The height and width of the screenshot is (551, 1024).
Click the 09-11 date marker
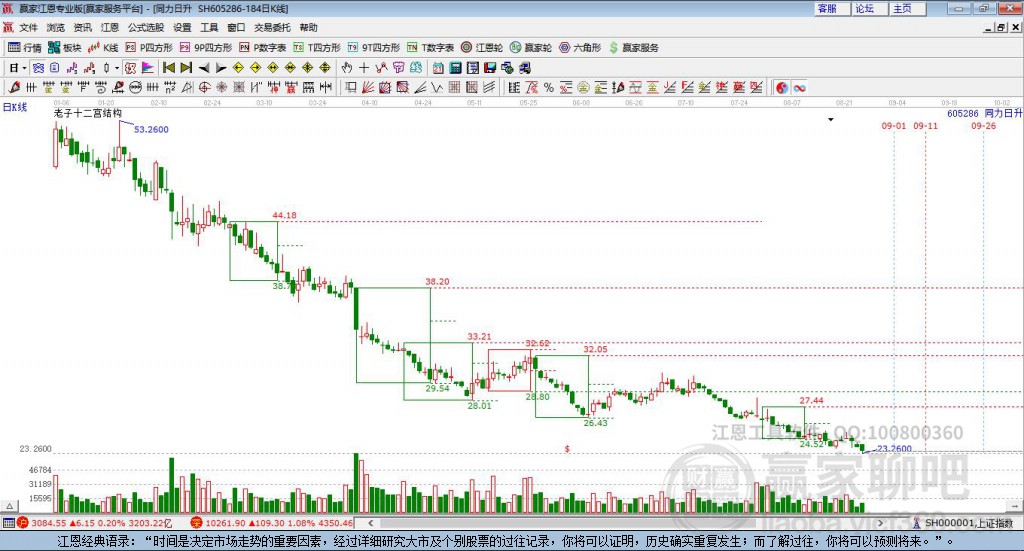[925, 125]
